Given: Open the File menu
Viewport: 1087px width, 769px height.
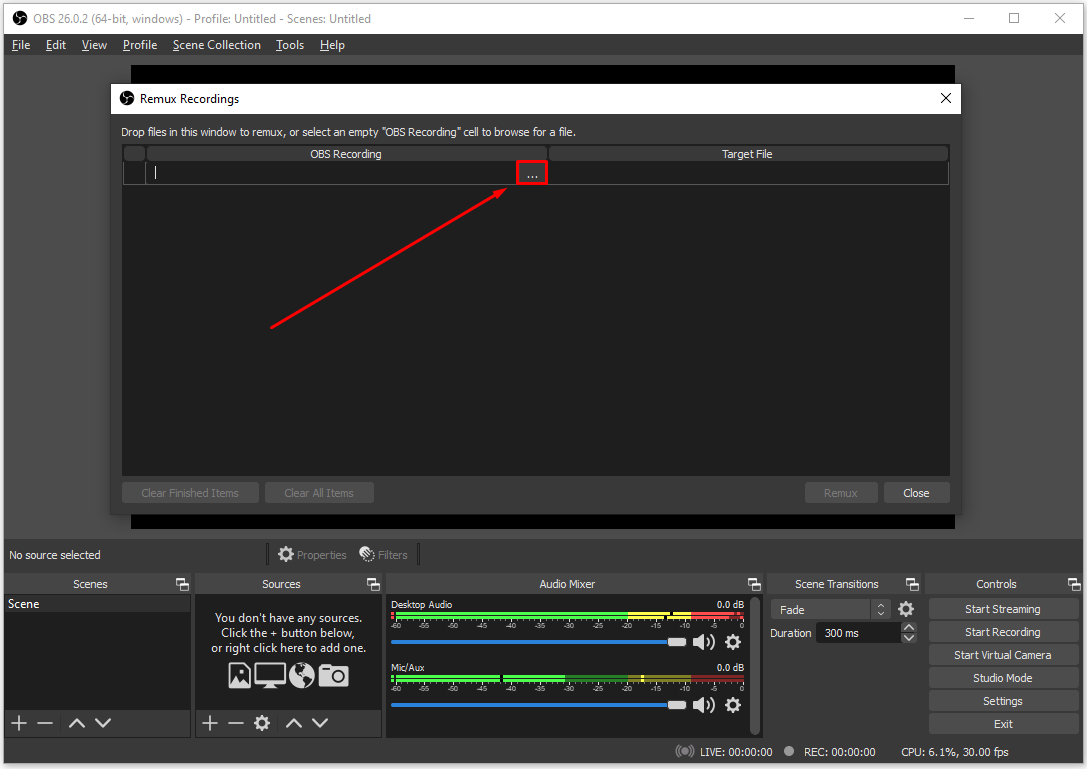Looking at the screenshot, I should coord(21,45).
